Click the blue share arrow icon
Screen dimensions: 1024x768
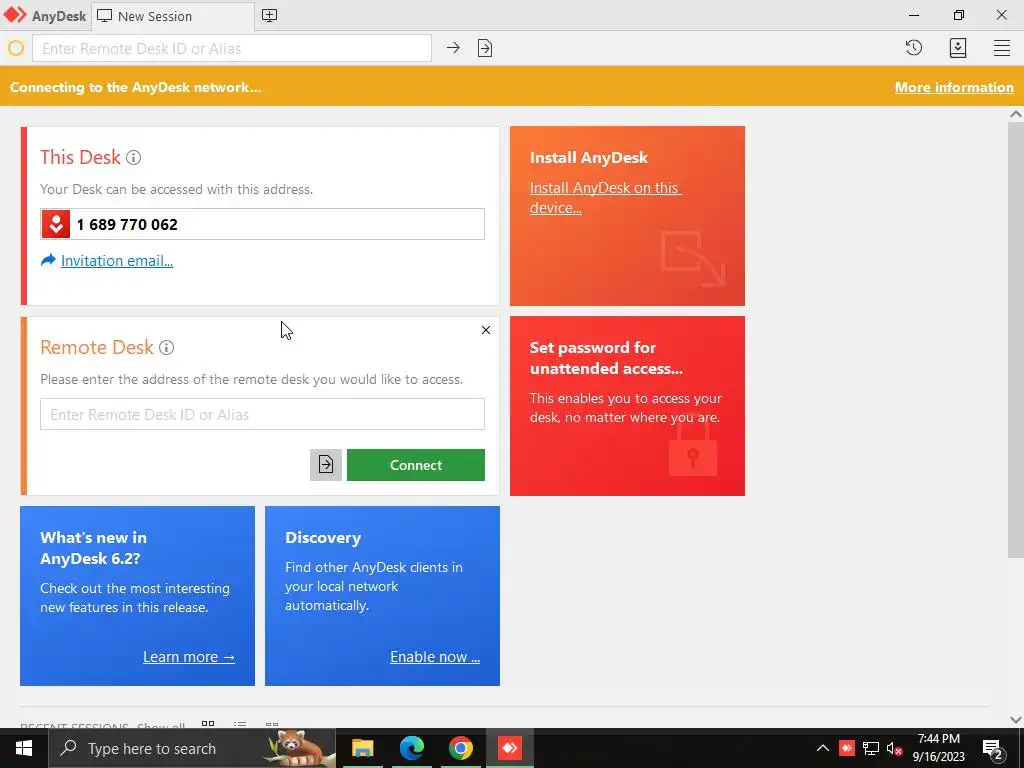[48, 261]
